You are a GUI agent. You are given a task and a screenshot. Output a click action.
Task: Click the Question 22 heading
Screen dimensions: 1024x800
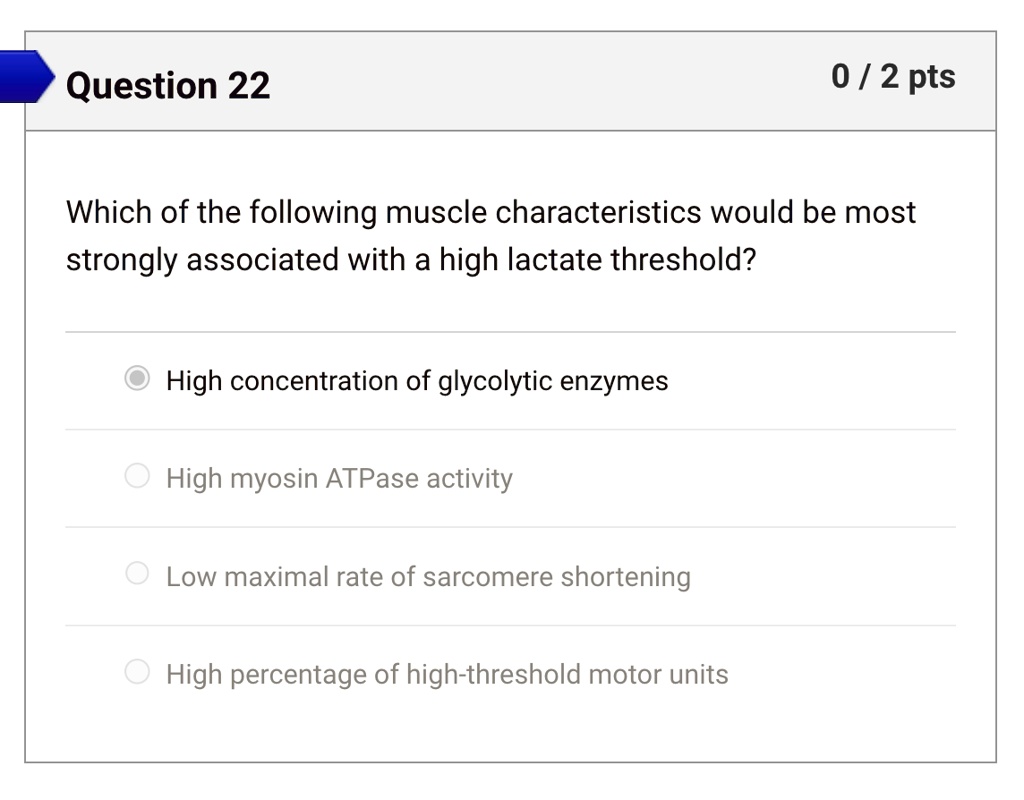coord(168,86)
